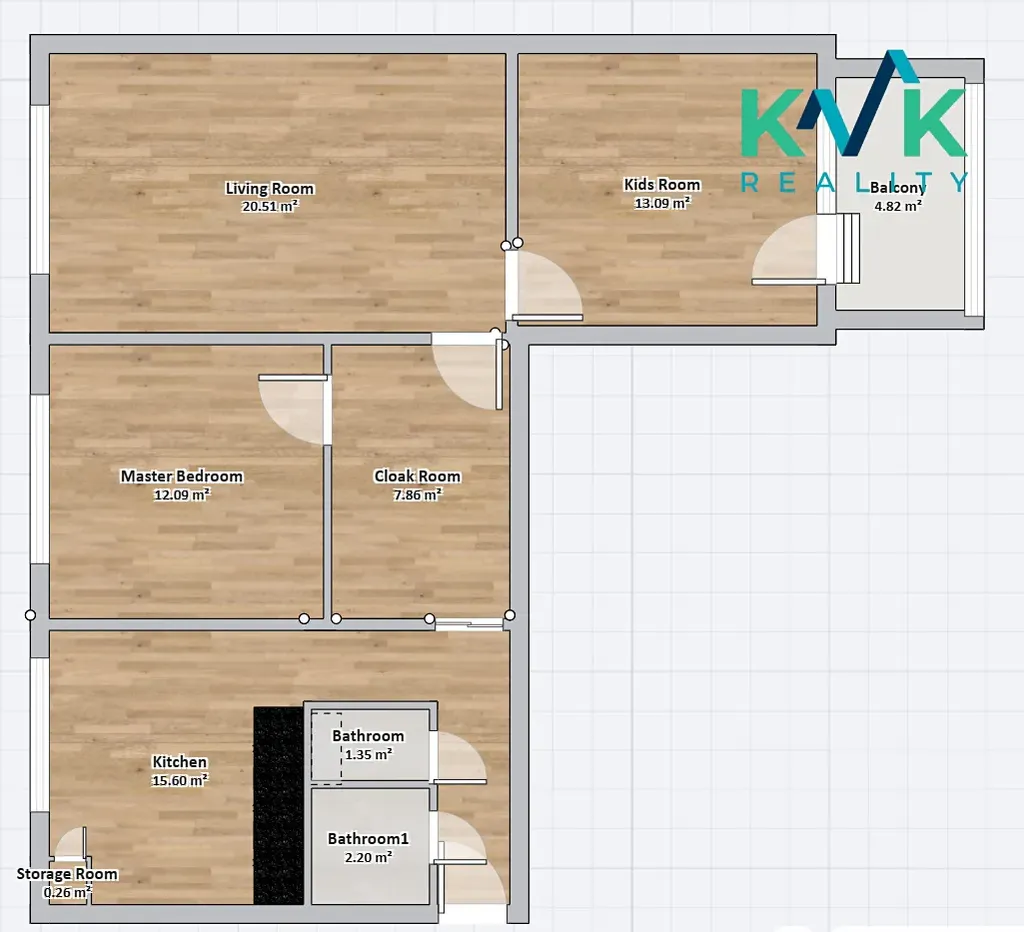Select the door between Living Room and Kids Room

pos(544,286)
